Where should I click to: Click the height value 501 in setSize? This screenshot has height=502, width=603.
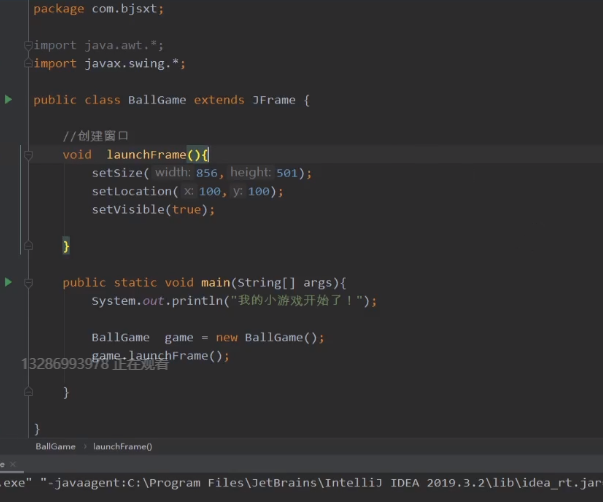[x=287, y=173]
